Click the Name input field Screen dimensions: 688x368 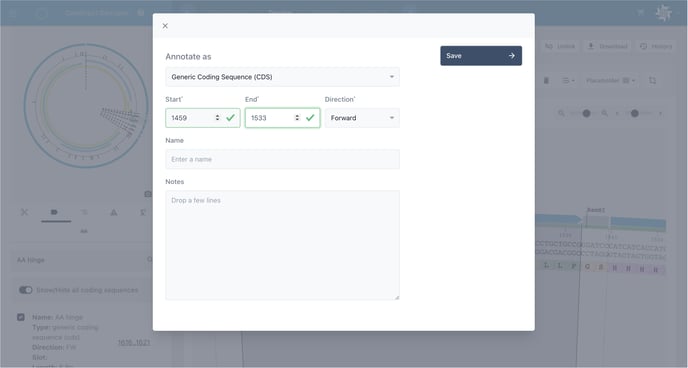[282, 159]
